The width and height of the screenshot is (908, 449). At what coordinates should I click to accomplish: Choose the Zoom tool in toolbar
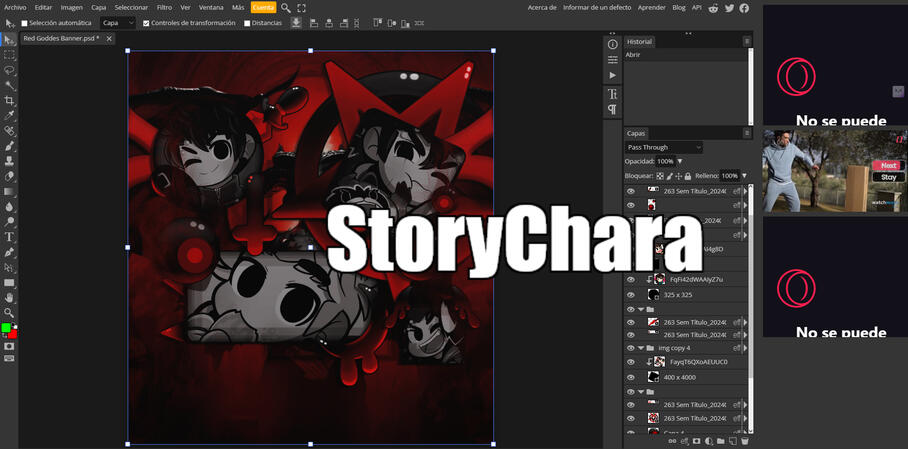pos(9,312)
